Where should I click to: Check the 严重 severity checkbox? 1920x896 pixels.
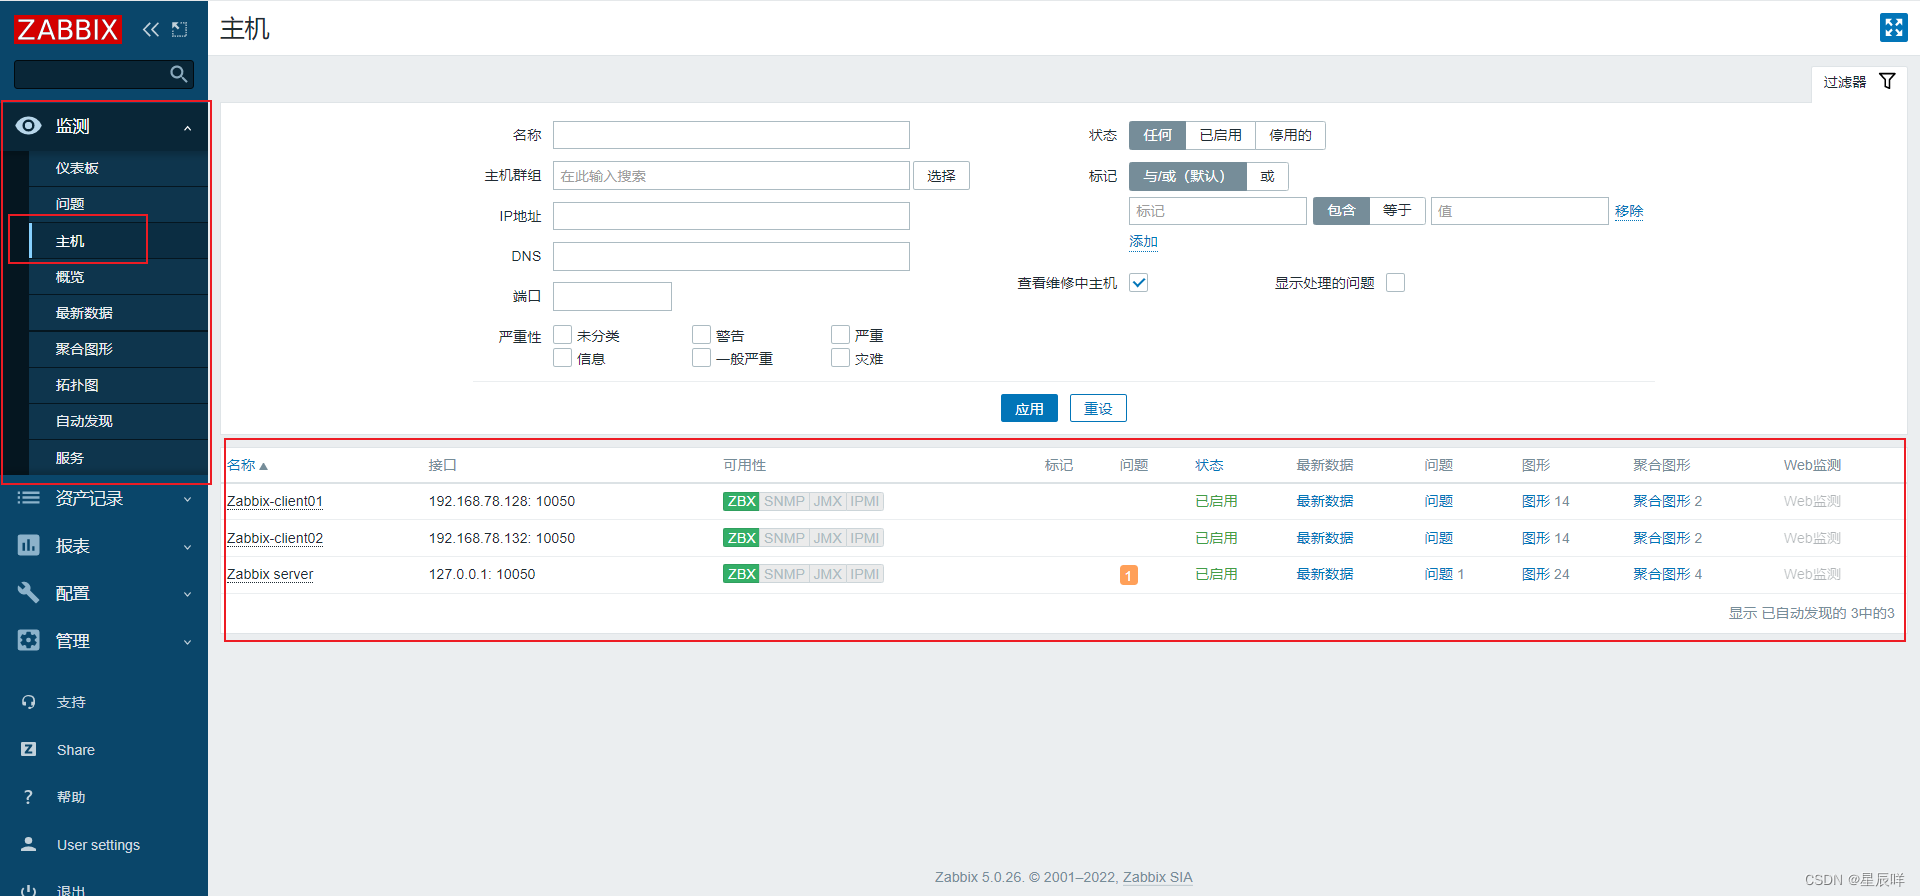tap(840, 335)
